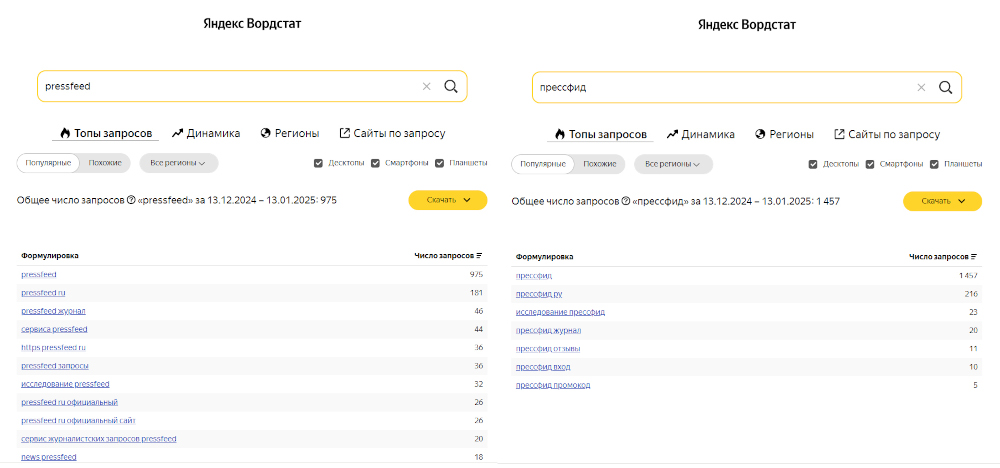Click the right Яндекс Вордстат title
This screenshot has height=468, width=1000.
[x=747, y=25]
